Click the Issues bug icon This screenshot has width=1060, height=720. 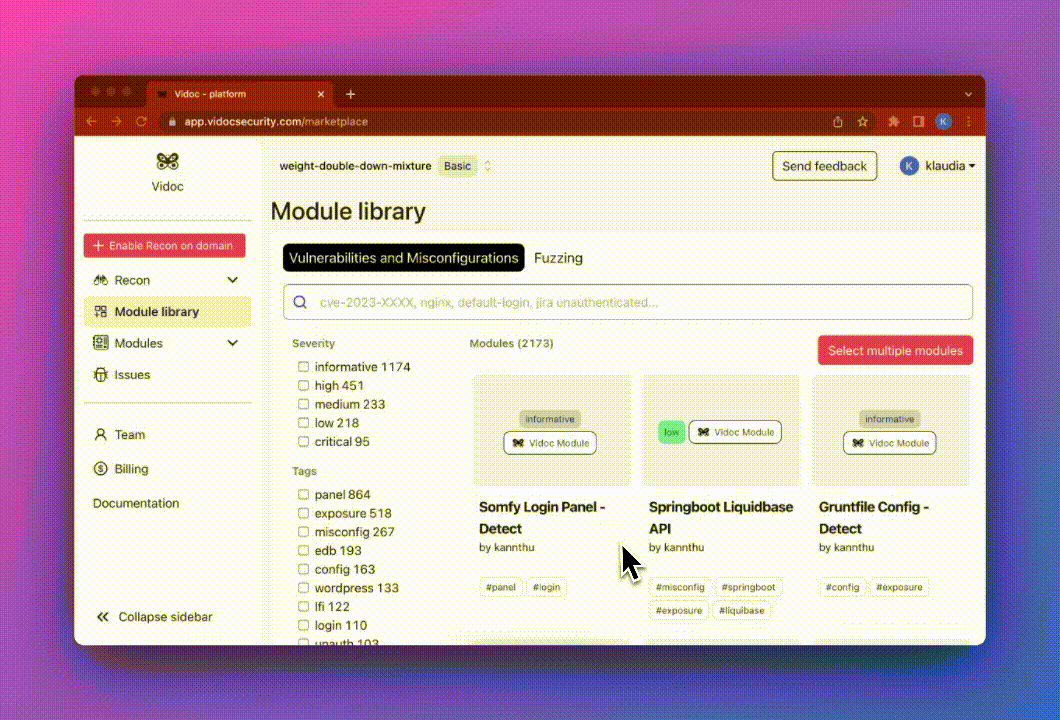click(101, 375)
